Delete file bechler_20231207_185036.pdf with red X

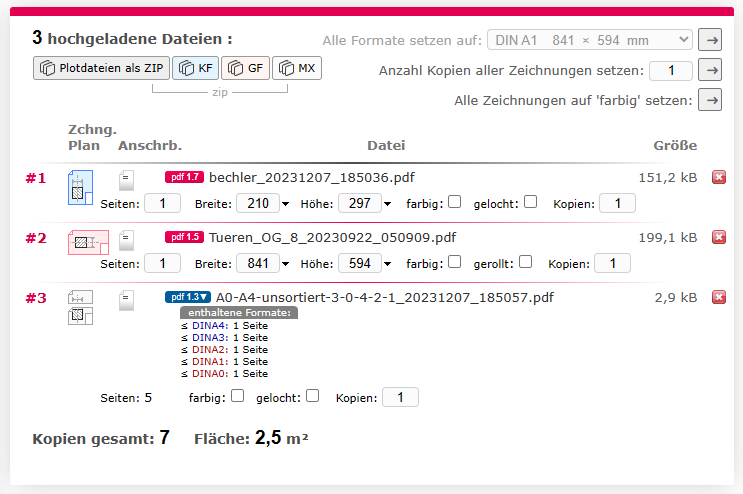tap(718, 178)
